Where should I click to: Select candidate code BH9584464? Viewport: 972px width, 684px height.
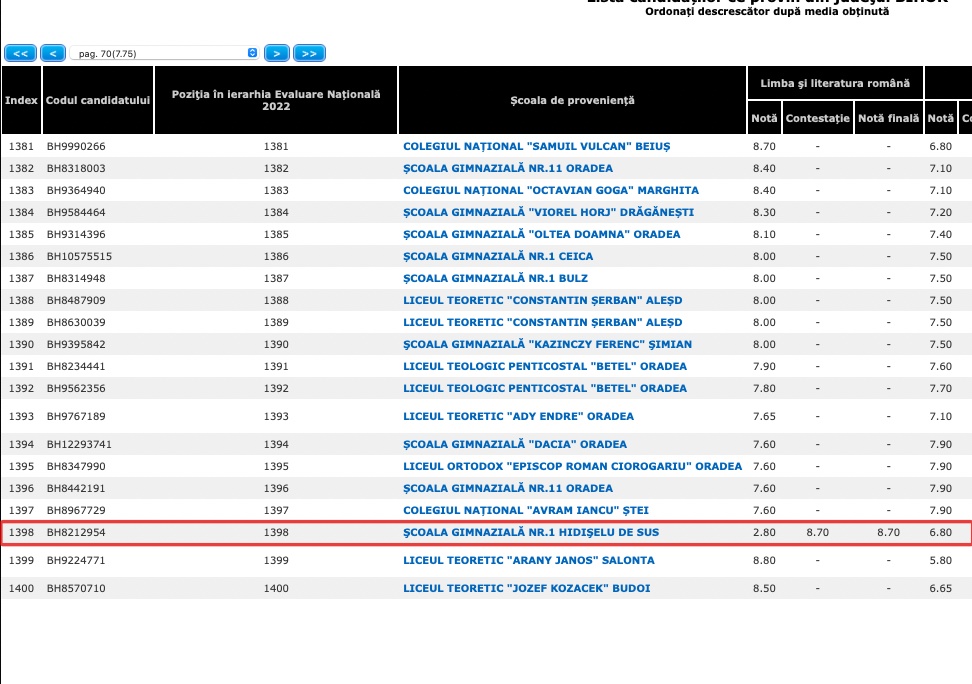click(x=76, y=212)
